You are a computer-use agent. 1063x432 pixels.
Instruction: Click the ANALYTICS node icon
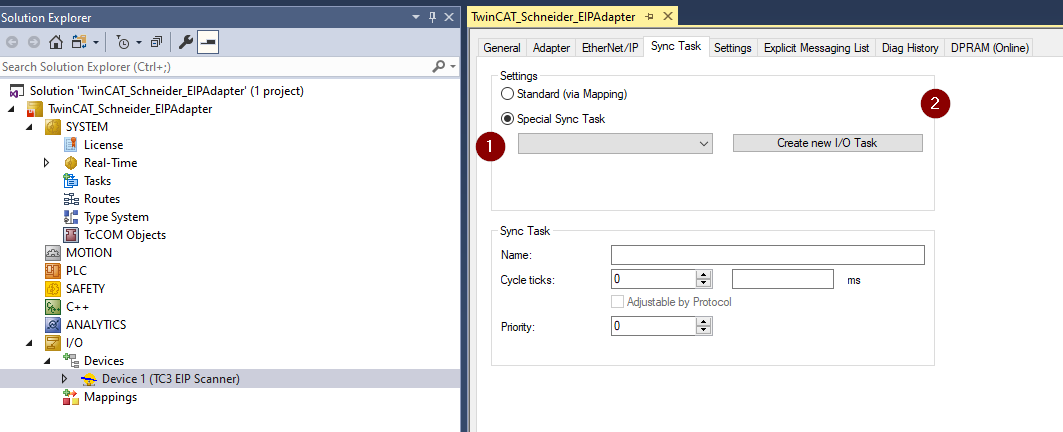[53, 324]
